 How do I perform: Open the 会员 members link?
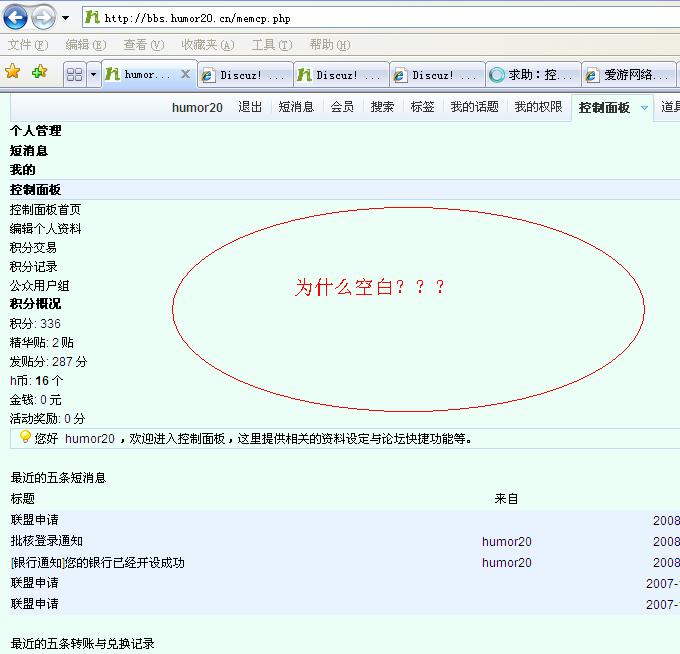342,107
